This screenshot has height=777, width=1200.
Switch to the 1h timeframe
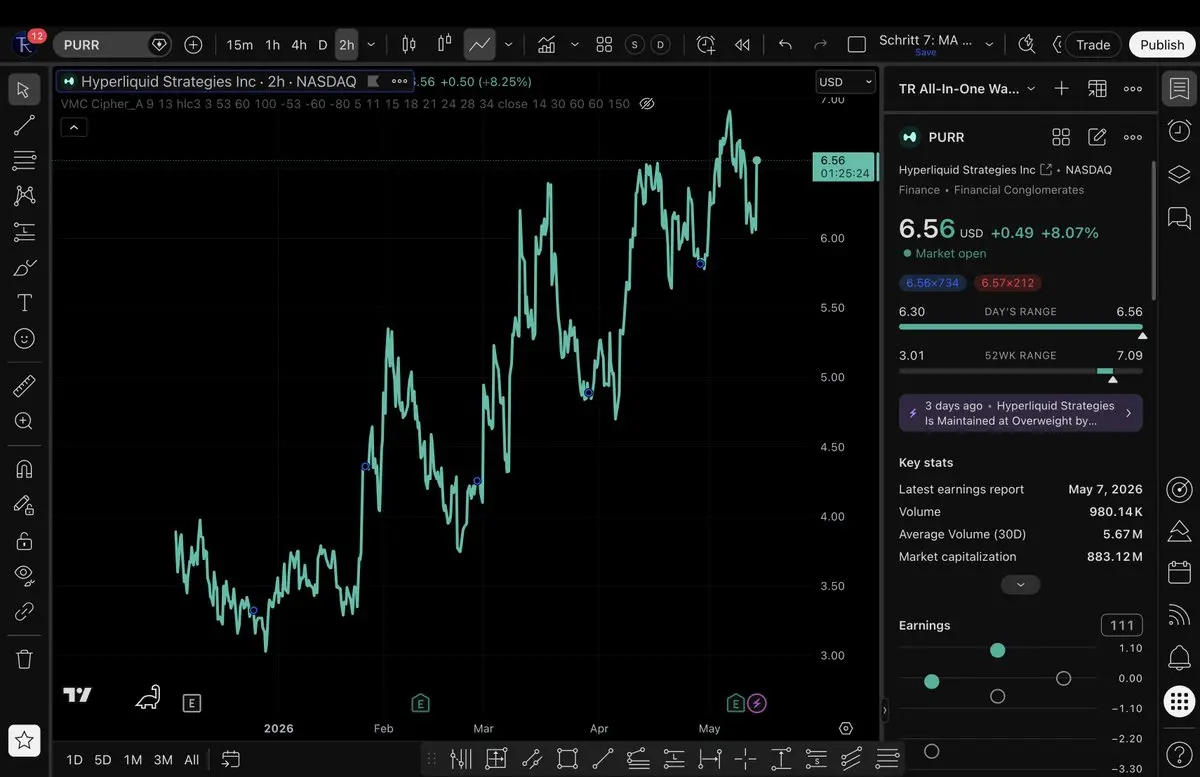coord(272,45)
